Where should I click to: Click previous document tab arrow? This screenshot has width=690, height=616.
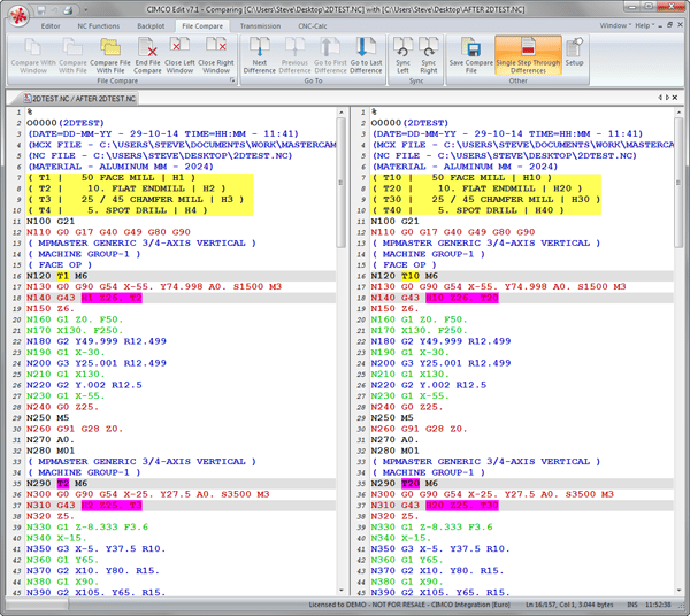(x=660, y=97)
